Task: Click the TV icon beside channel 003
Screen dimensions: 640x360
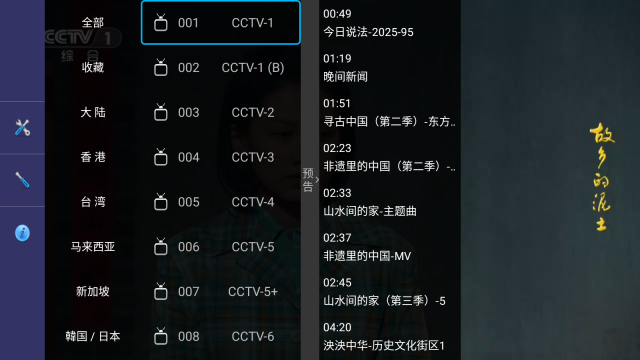Action: click(161, 112)
